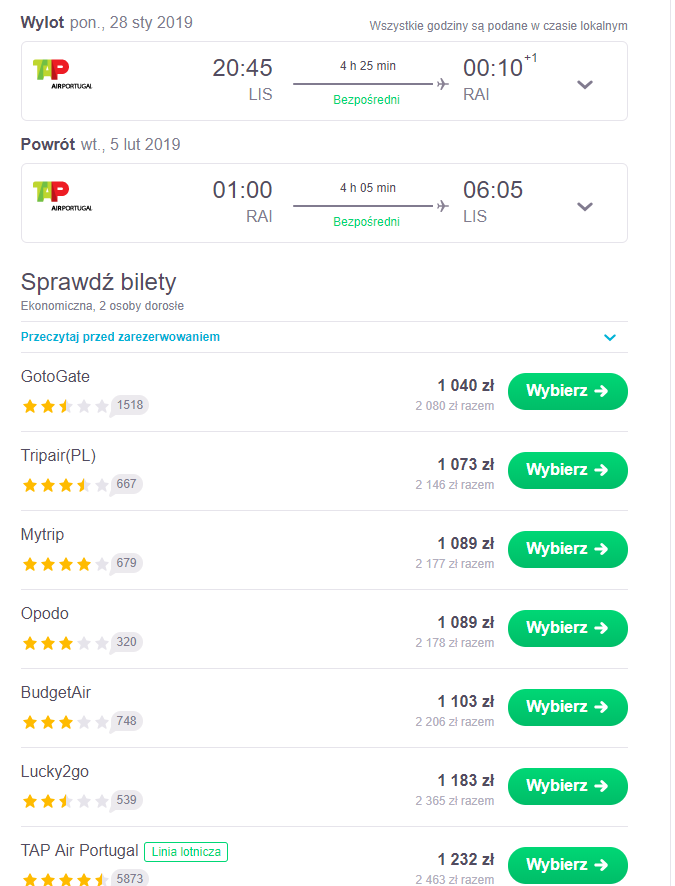
Task: Pick Lucky2go offer for 1 183 zł
Action: pyautogui.click(x=568, y=787)
